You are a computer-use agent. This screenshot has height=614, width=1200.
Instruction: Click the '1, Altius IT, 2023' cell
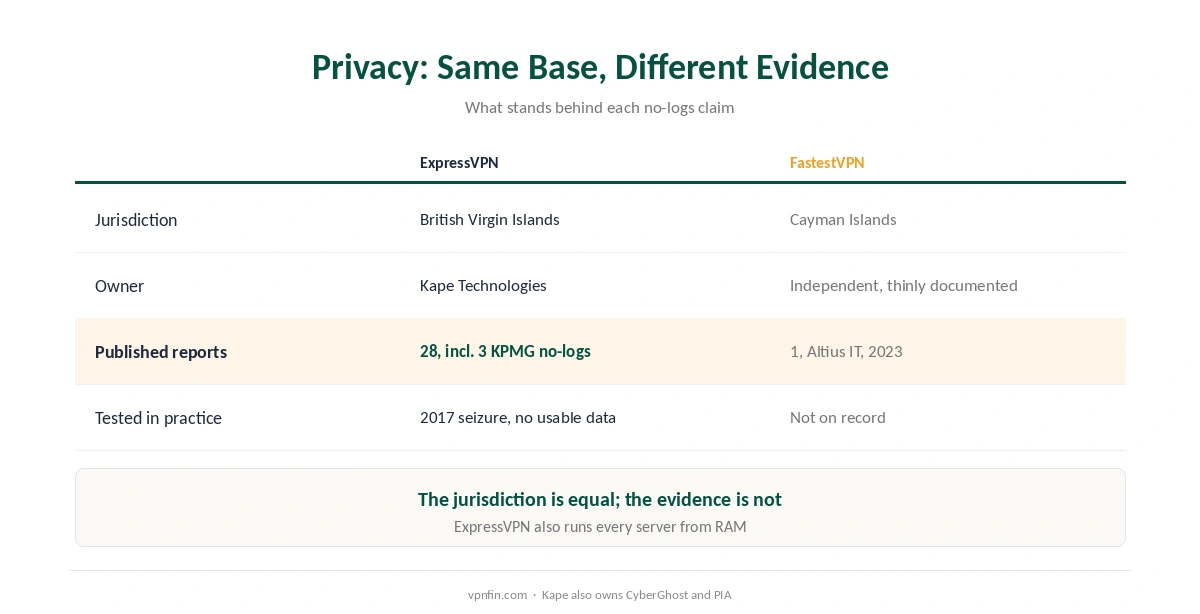(846, 352)
